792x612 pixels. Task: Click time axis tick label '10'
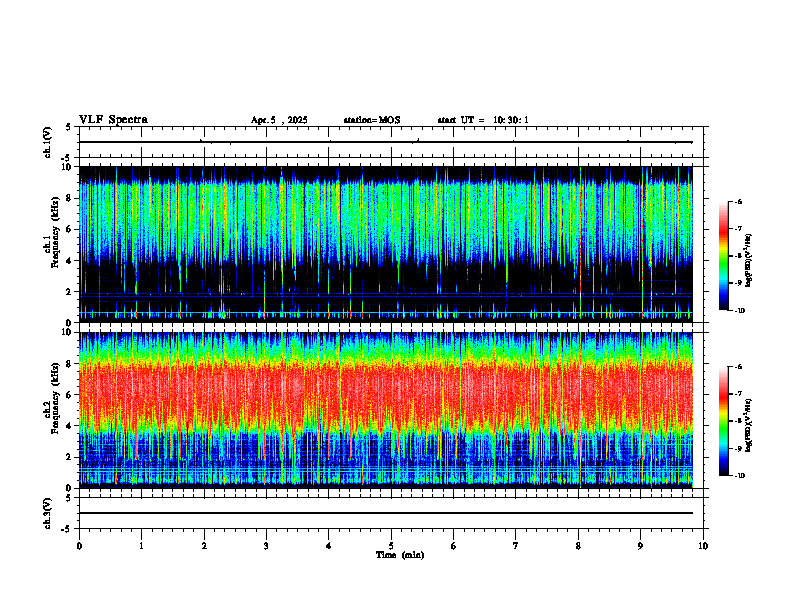703,546
